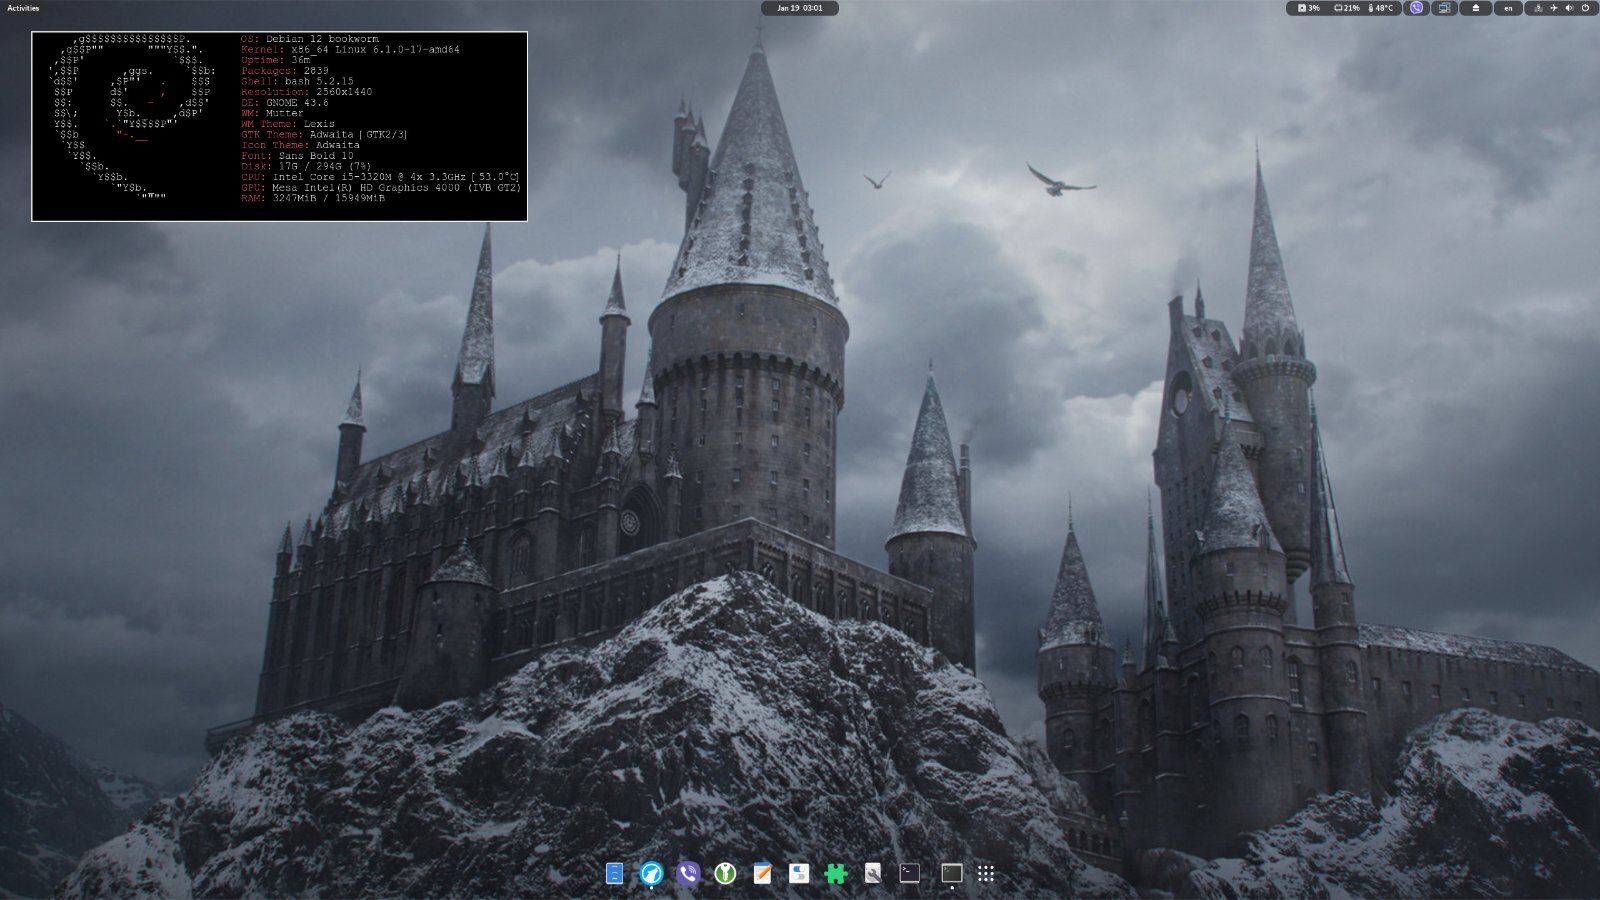Click the volume speaker icon
1600x900 pixels.
1569,8
